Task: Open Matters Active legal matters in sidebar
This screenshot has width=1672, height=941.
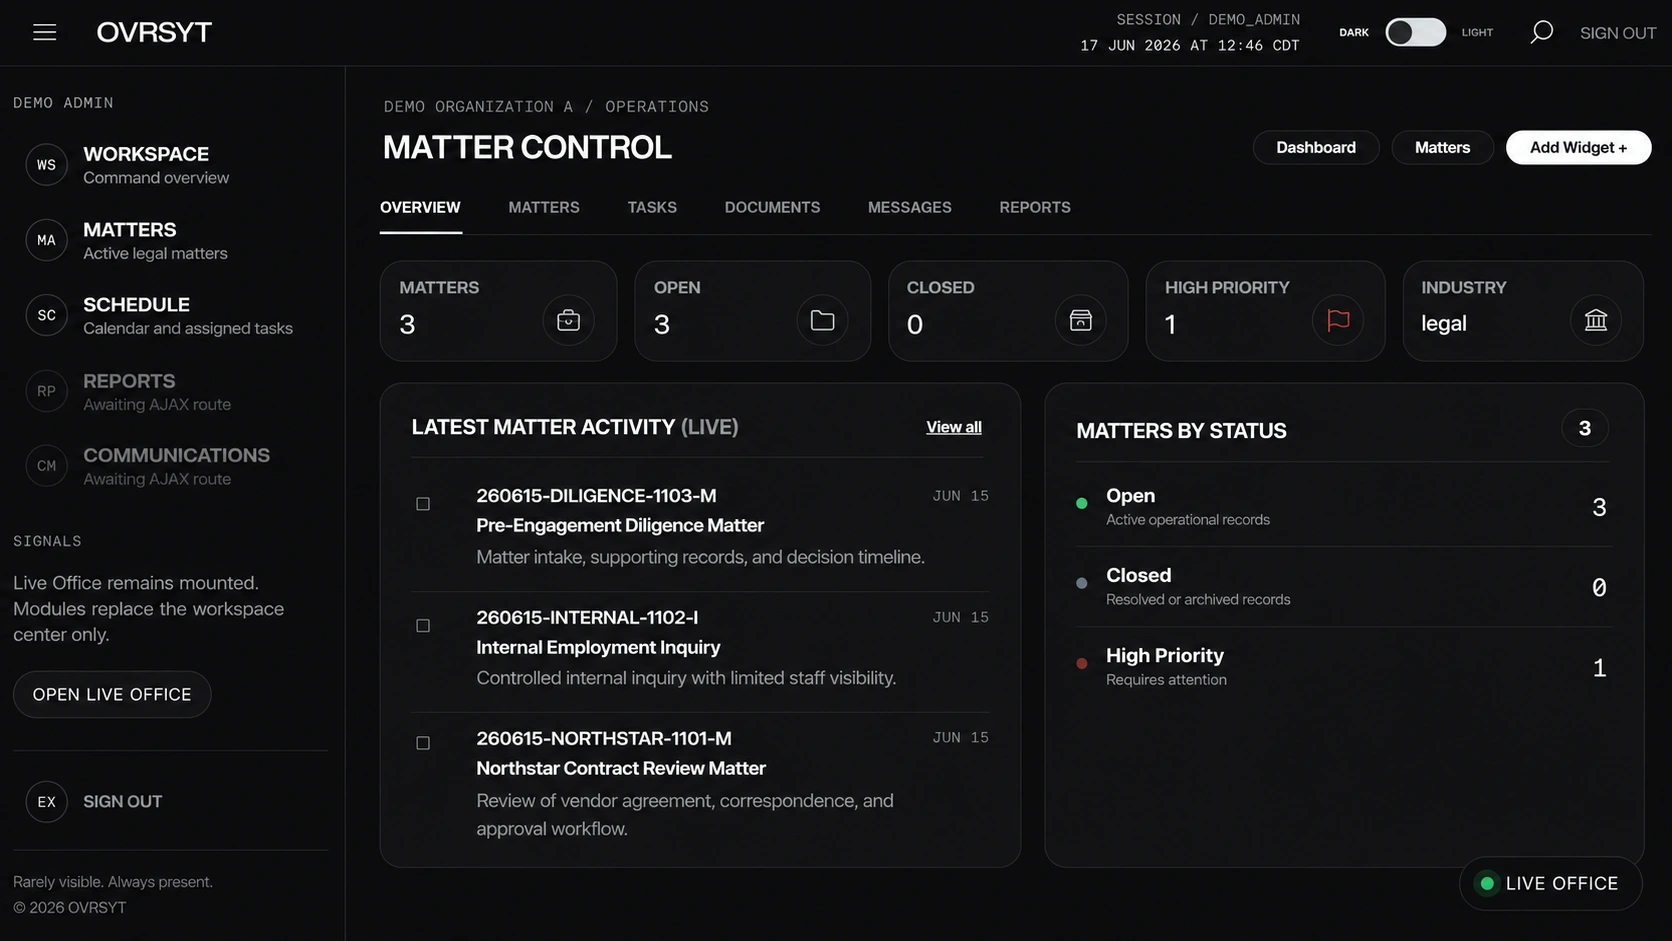Action: [x=155, y=241]
